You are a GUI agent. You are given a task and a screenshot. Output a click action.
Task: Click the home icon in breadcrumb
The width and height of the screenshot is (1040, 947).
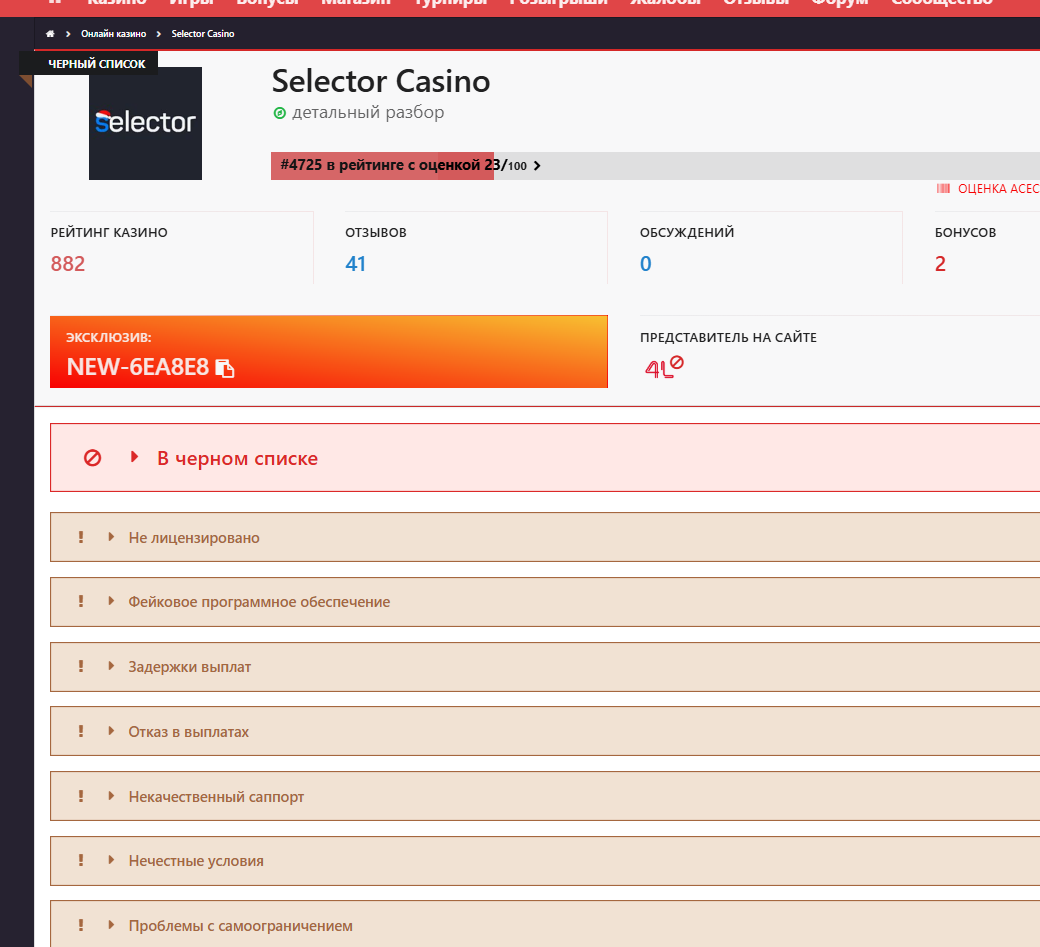(50, 34)
